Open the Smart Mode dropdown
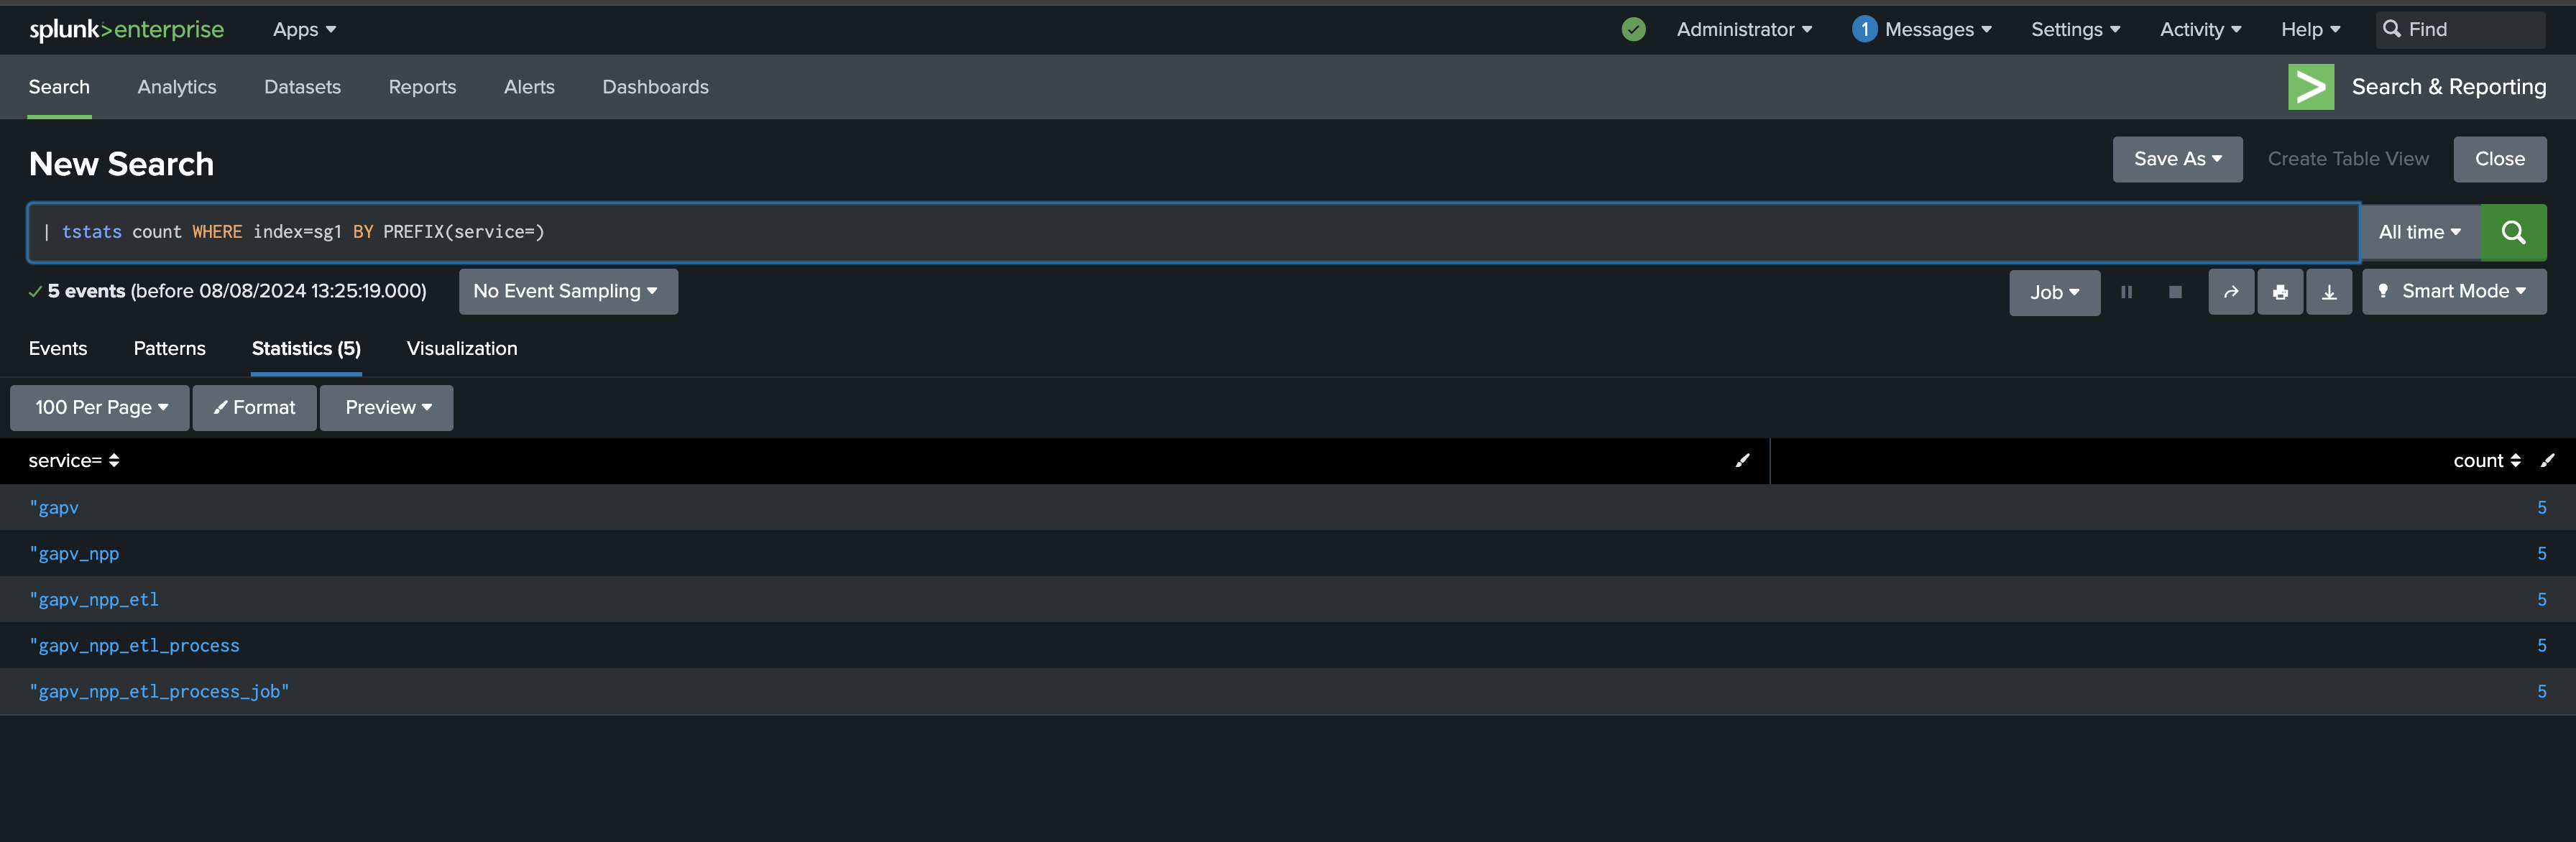This screenshot has height=842, width=2576. (x=2454, y=292)
